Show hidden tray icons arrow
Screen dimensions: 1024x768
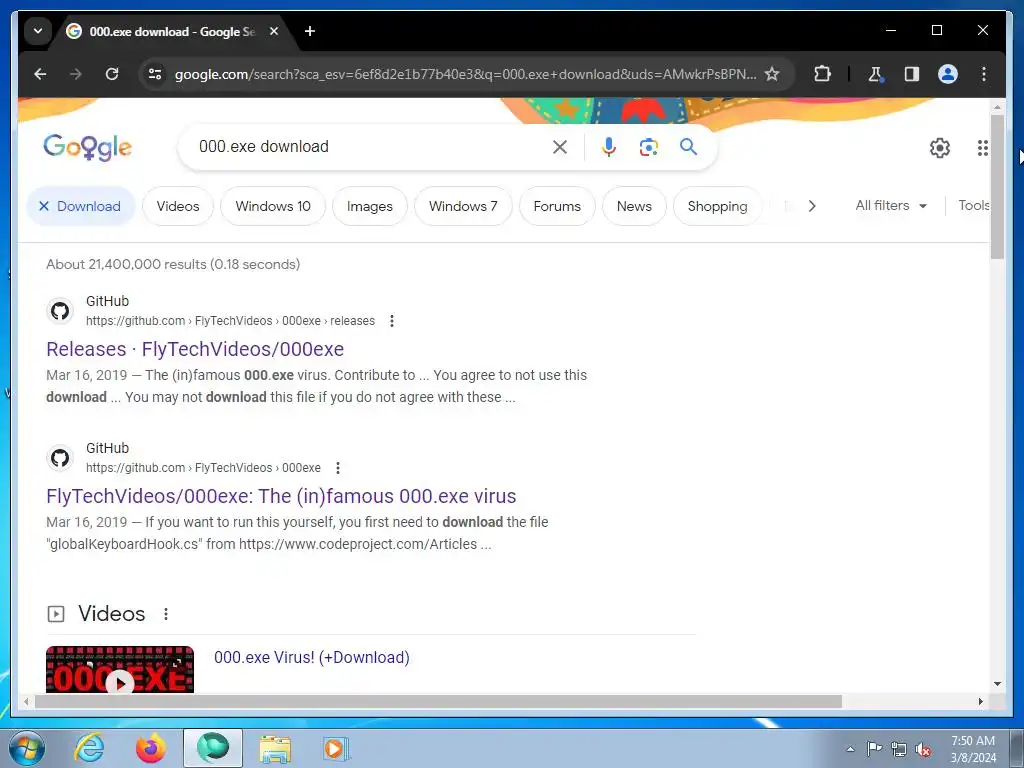pyautogui.click(x=850, y=749)
